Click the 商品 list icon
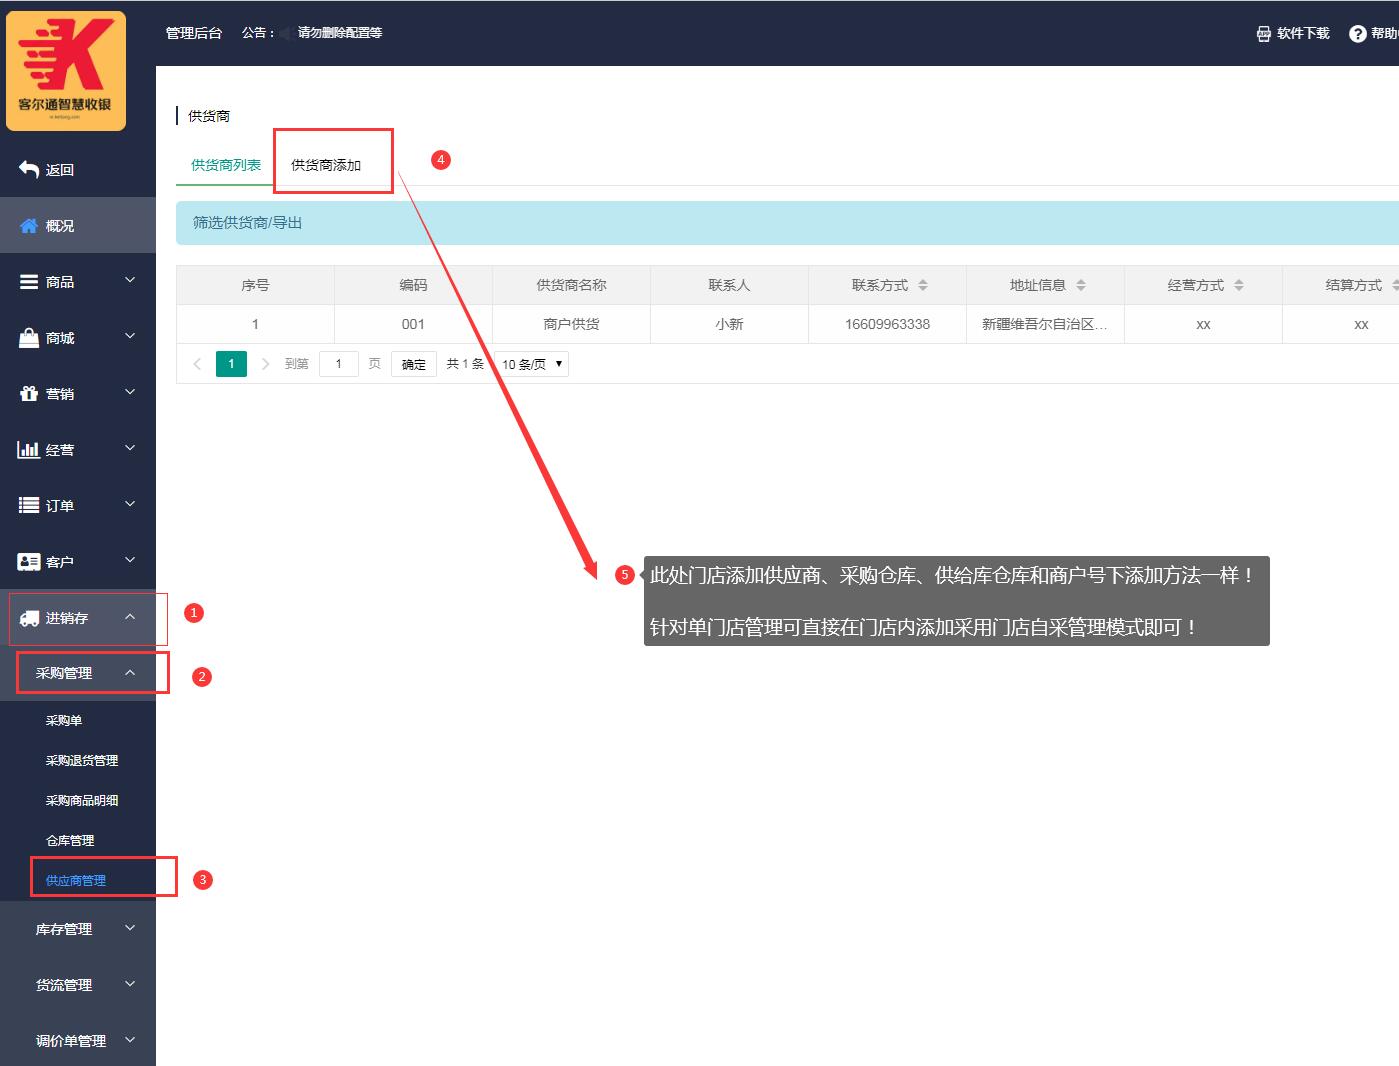Image resolution: width=1399 pixels, height=1066 pixels. [x=29, y=282]
